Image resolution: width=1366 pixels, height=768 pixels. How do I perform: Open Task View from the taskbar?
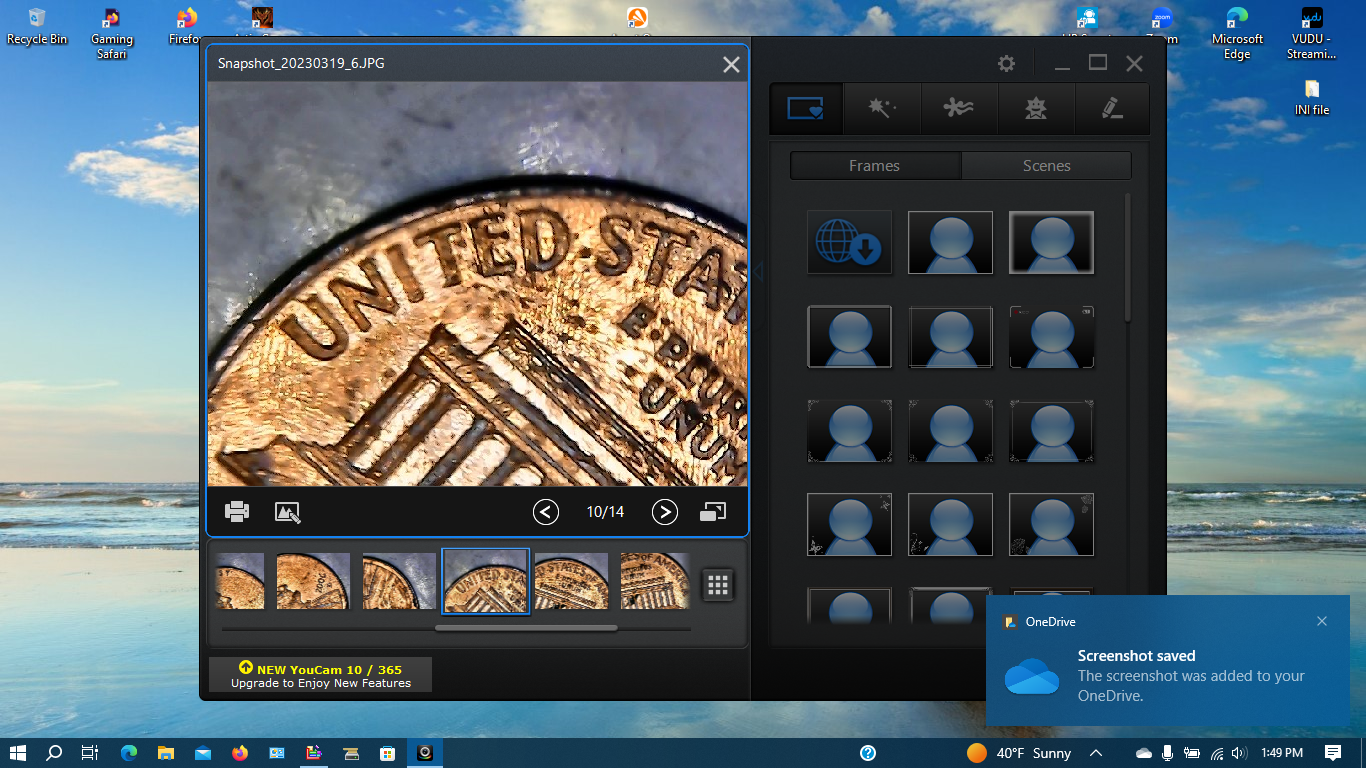click(x=90, y=753)
